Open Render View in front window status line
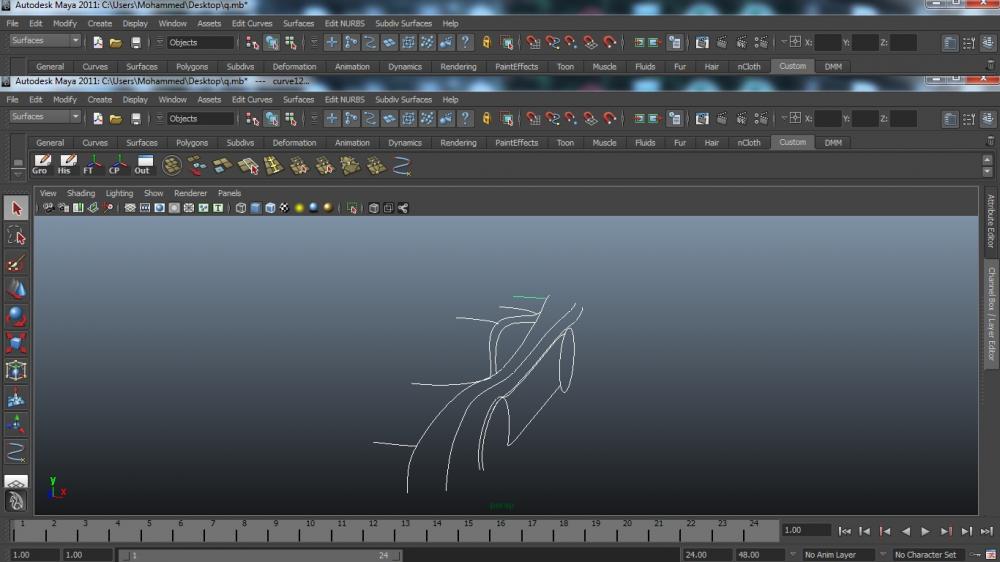 pyautogui.click(x=702, y=119)
